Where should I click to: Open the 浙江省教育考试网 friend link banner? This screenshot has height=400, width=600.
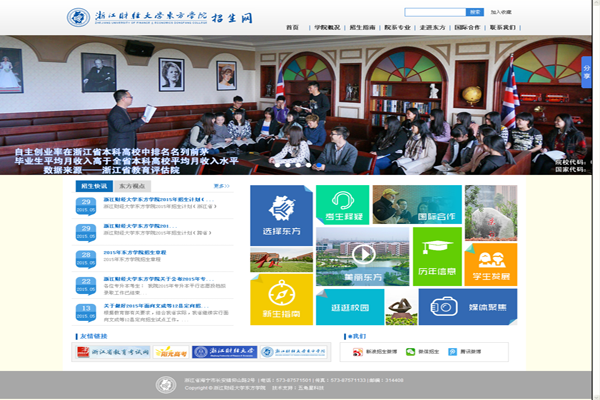(x=113, y=352)
